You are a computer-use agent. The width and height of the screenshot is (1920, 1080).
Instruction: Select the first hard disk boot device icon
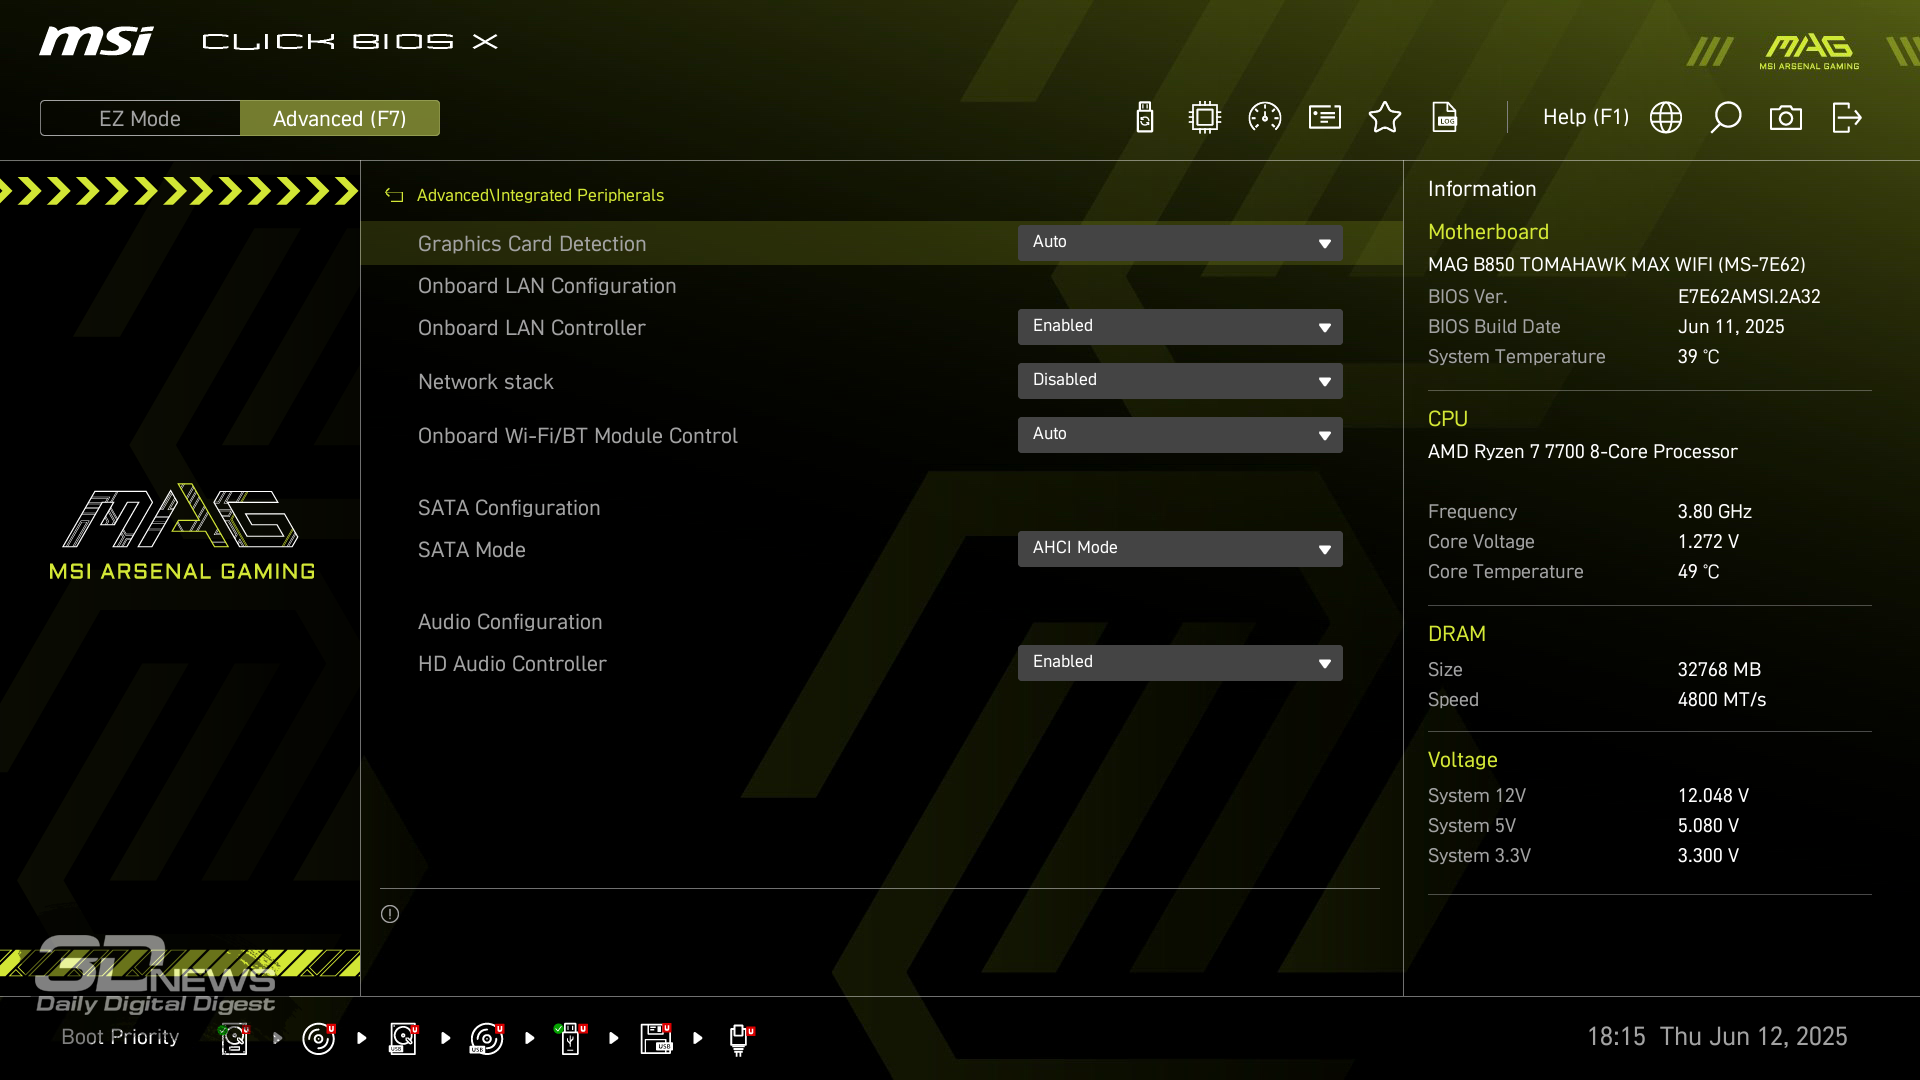[x=234, y=1038]
